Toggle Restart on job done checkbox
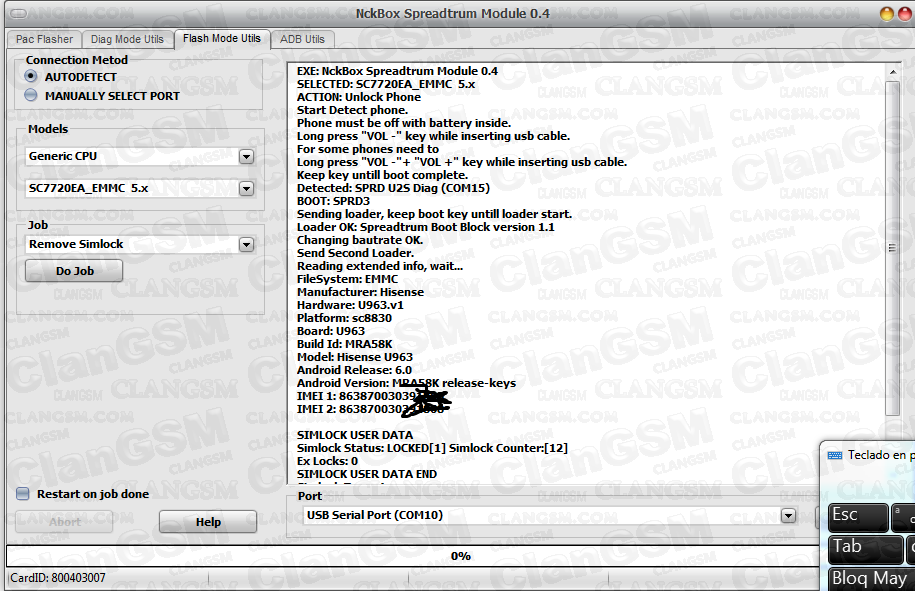 tap(23, 494)
